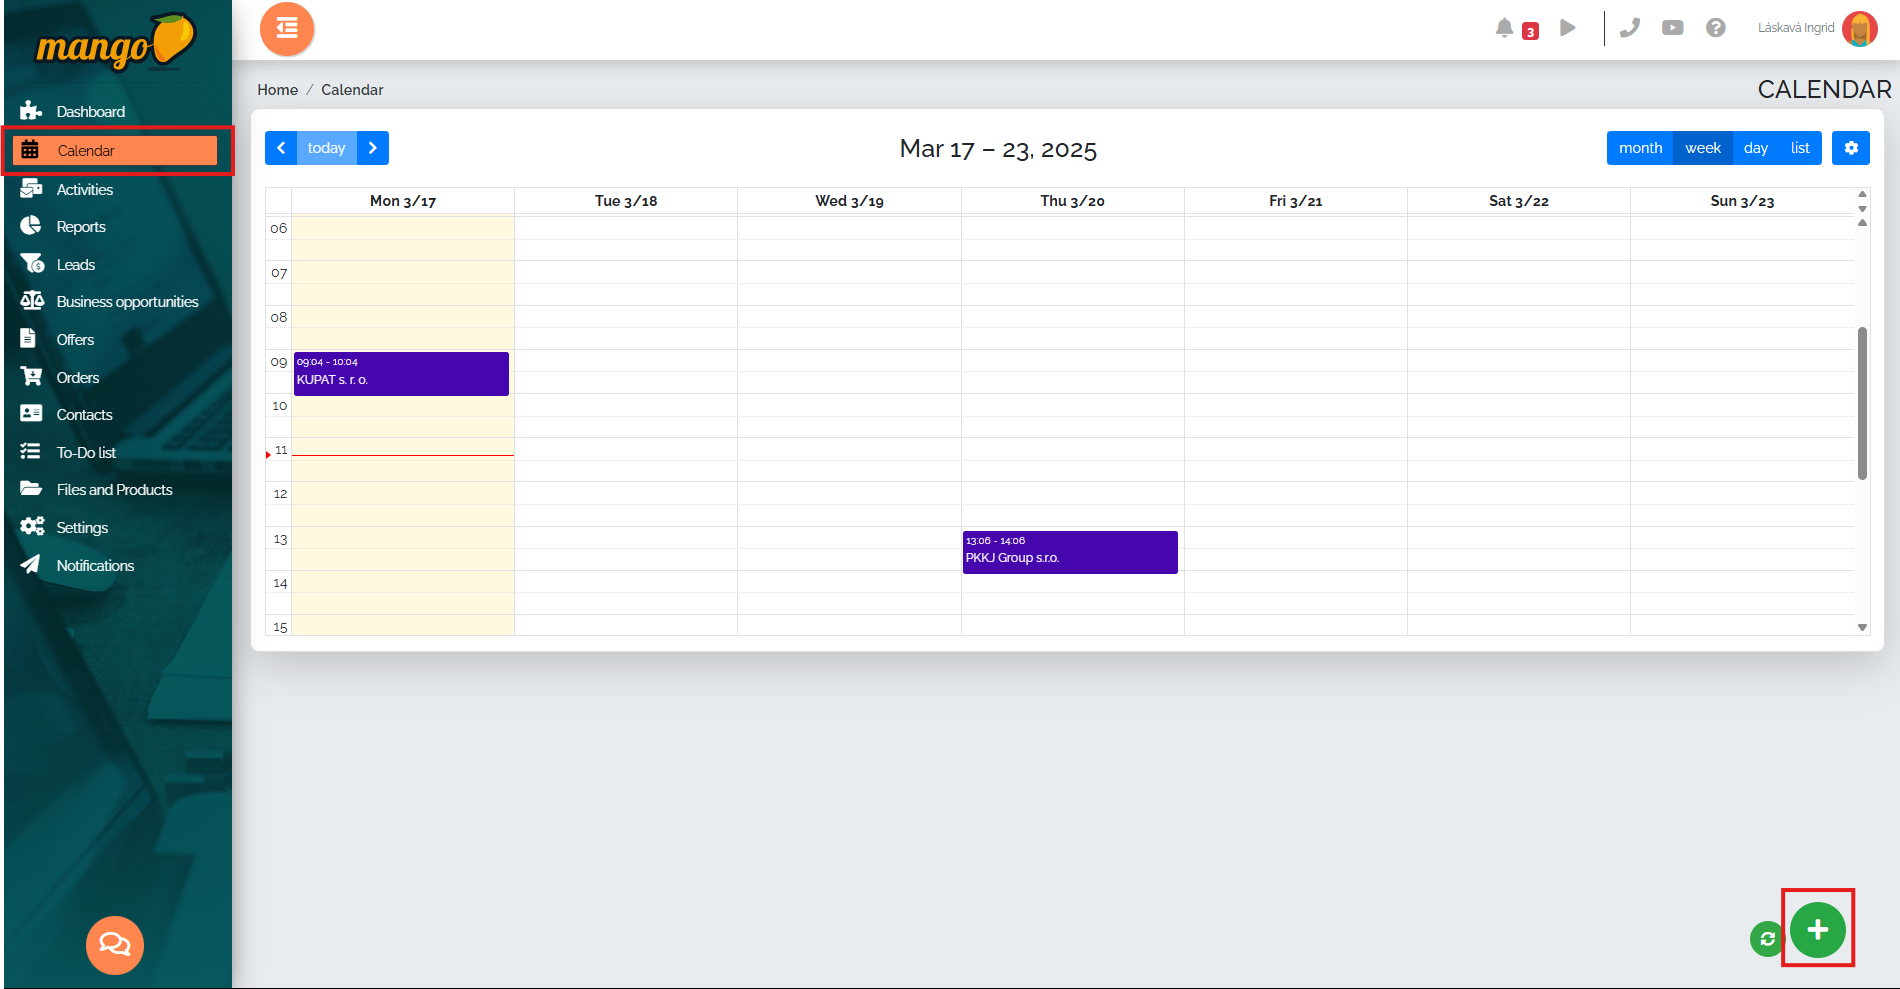Click Mar 17 – 23, 2025 title

click(998, 149)
